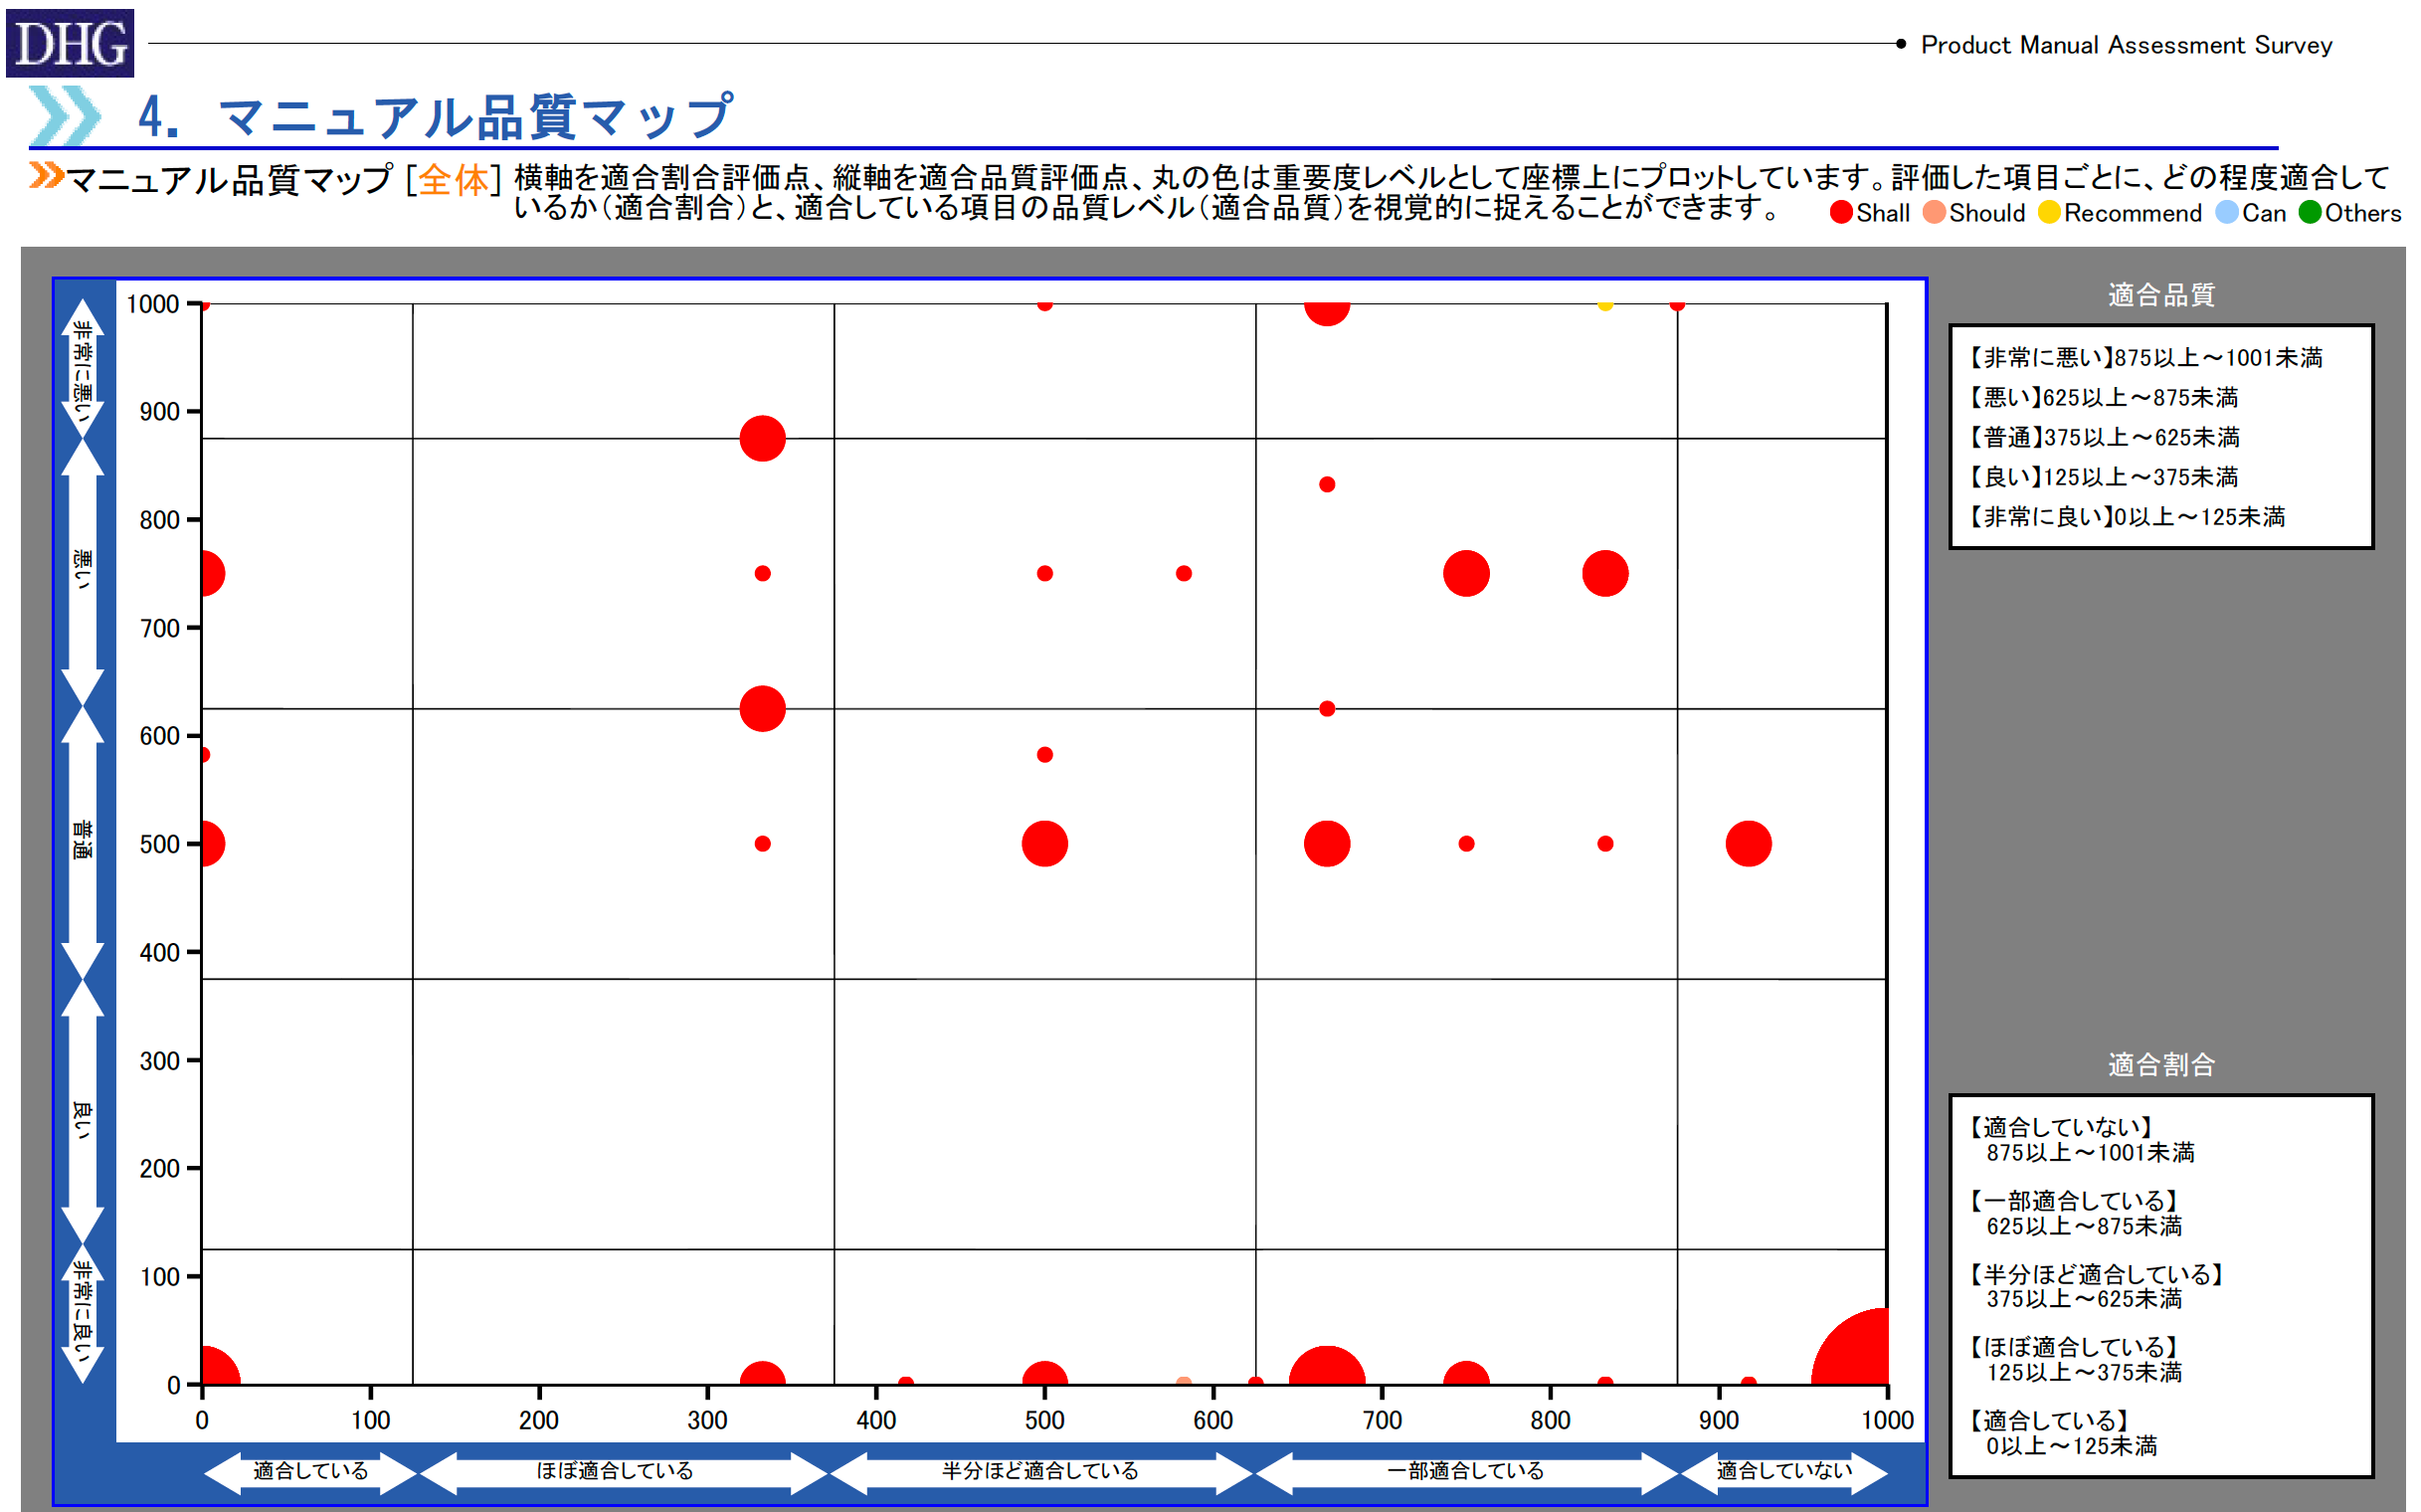
Task: Click the blue double-chevron heading icon
Action: coord(65,115)
